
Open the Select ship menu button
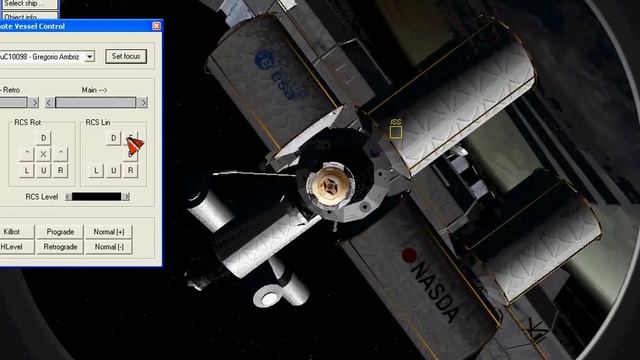(30, 4)
